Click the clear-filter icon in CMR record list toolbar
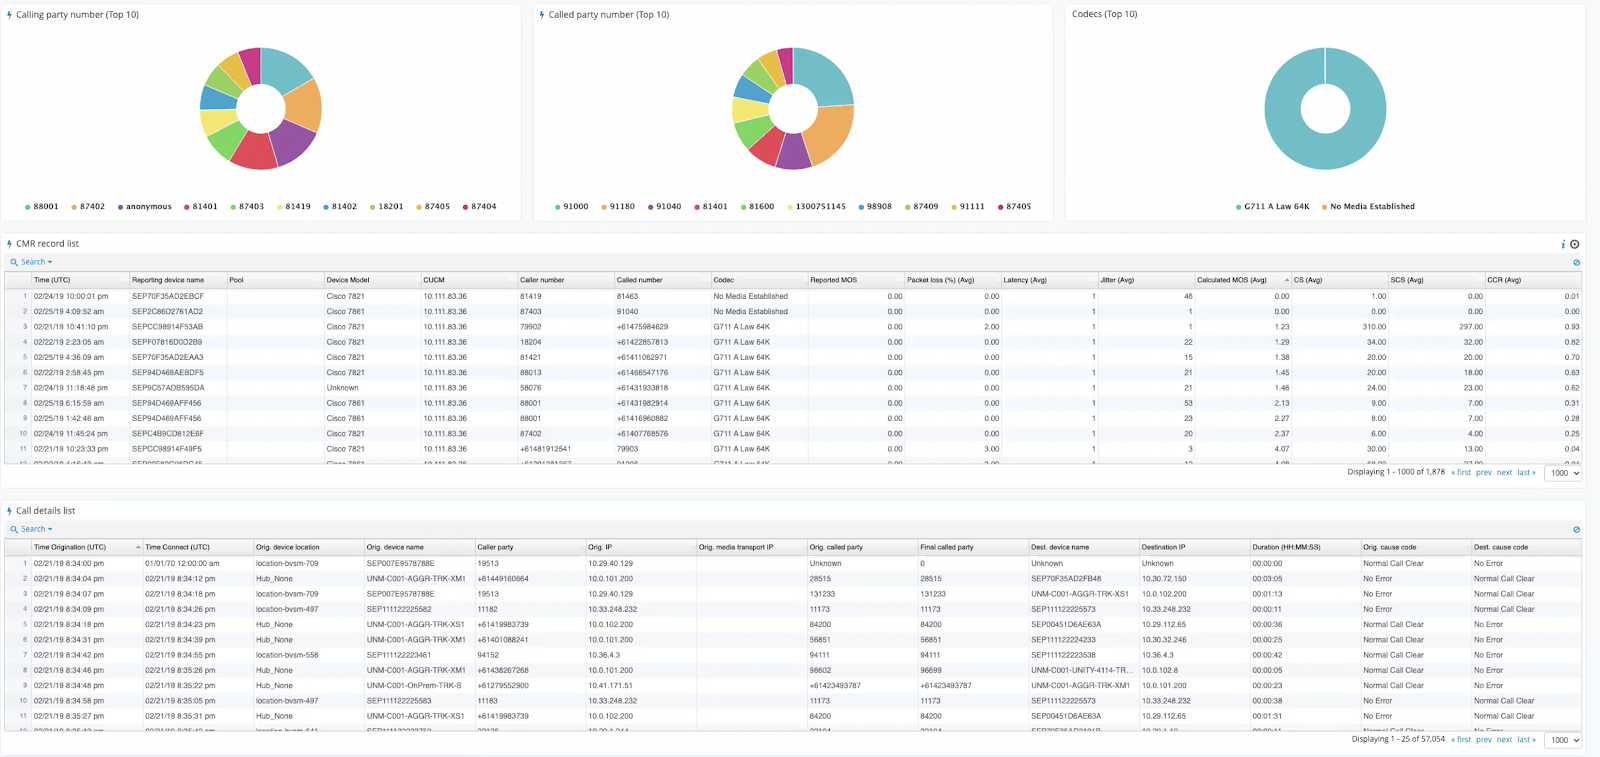 [x=1576, y=262]
